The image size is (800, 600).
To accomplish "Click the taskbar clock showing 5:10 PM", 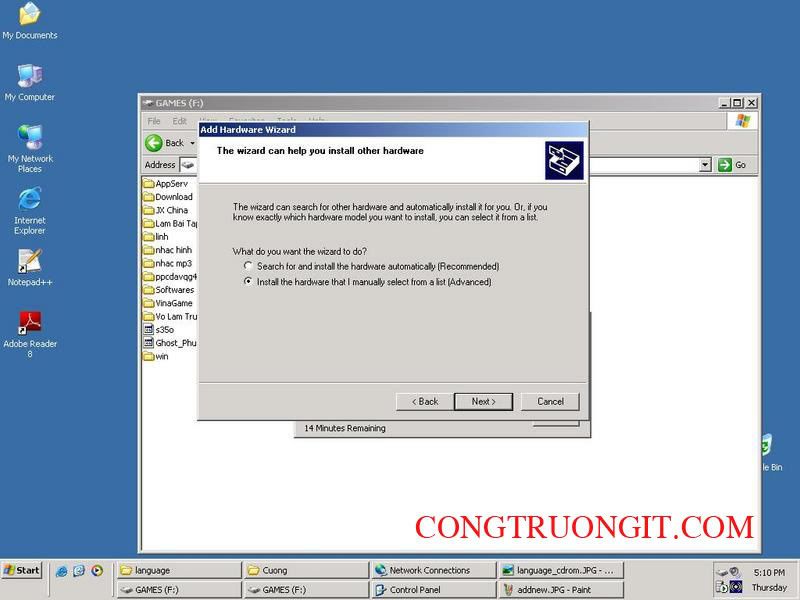I will pyautogui.click(x=769, y=572).
